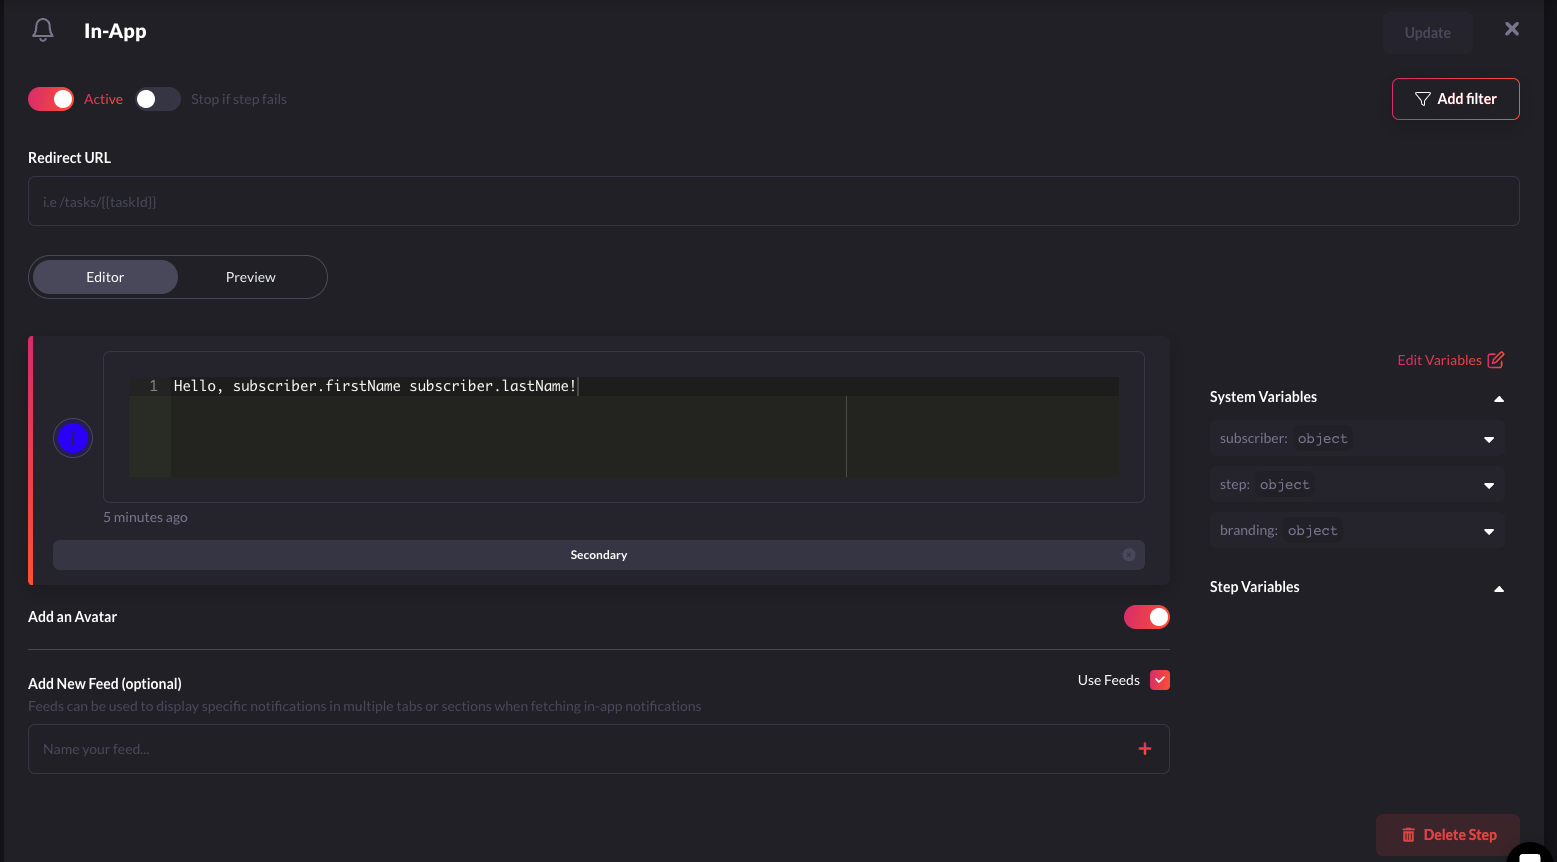Viewport: 1557px width, 862px height.
Task: Focus the Redirect URL input field
Action: tap(774, 201)
